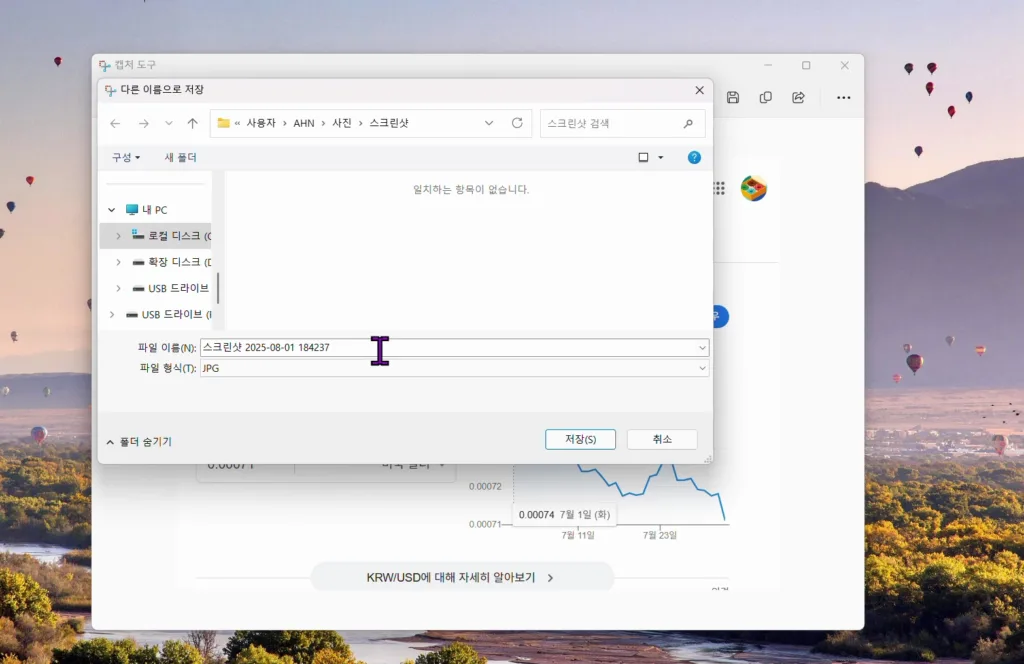Image resolution: width=1024 pixels, height=664 pixels.
Task: Click the copy icon in 캡처 도구 toolbar
Action: 765,97
